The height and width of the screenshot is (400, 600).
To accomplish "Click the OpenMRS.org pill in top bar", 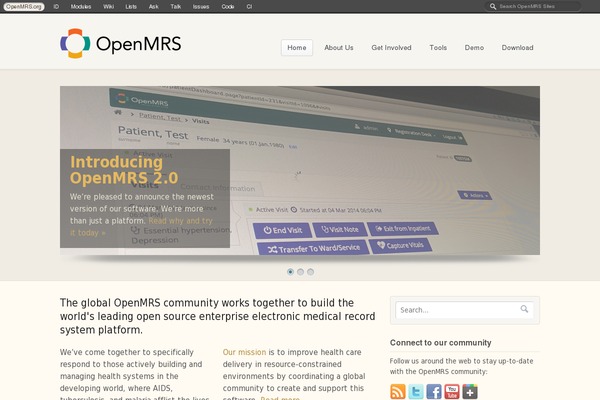I will 24,7.
